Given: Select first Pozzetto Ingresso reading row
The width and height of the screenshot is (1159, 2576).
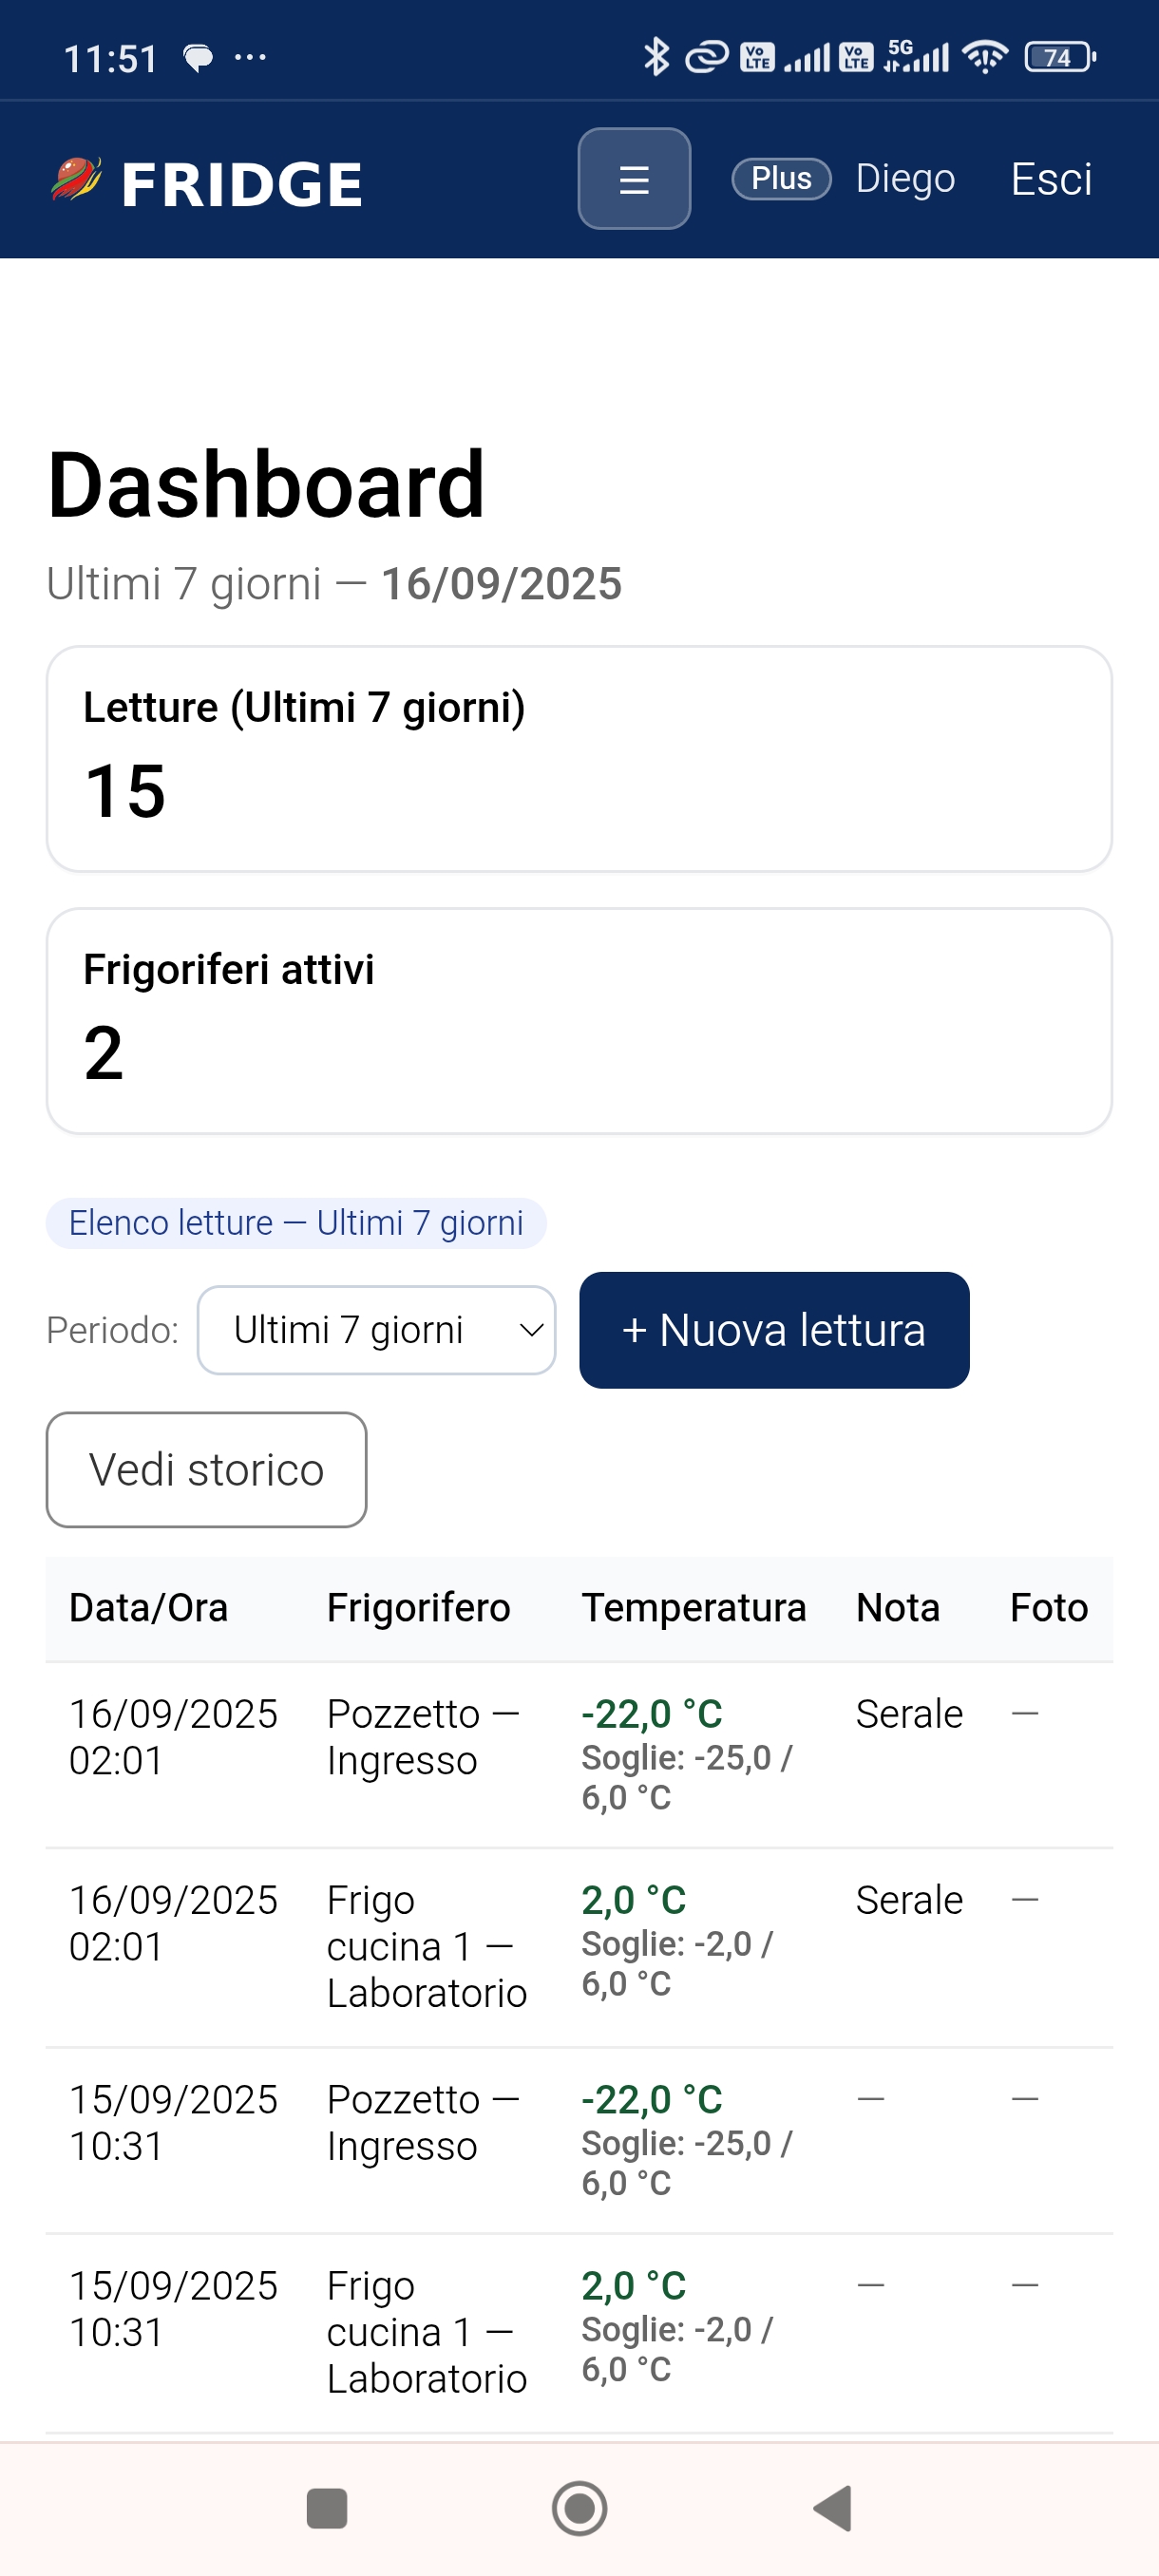Looking at the screenshot, I should (579, 1753).
